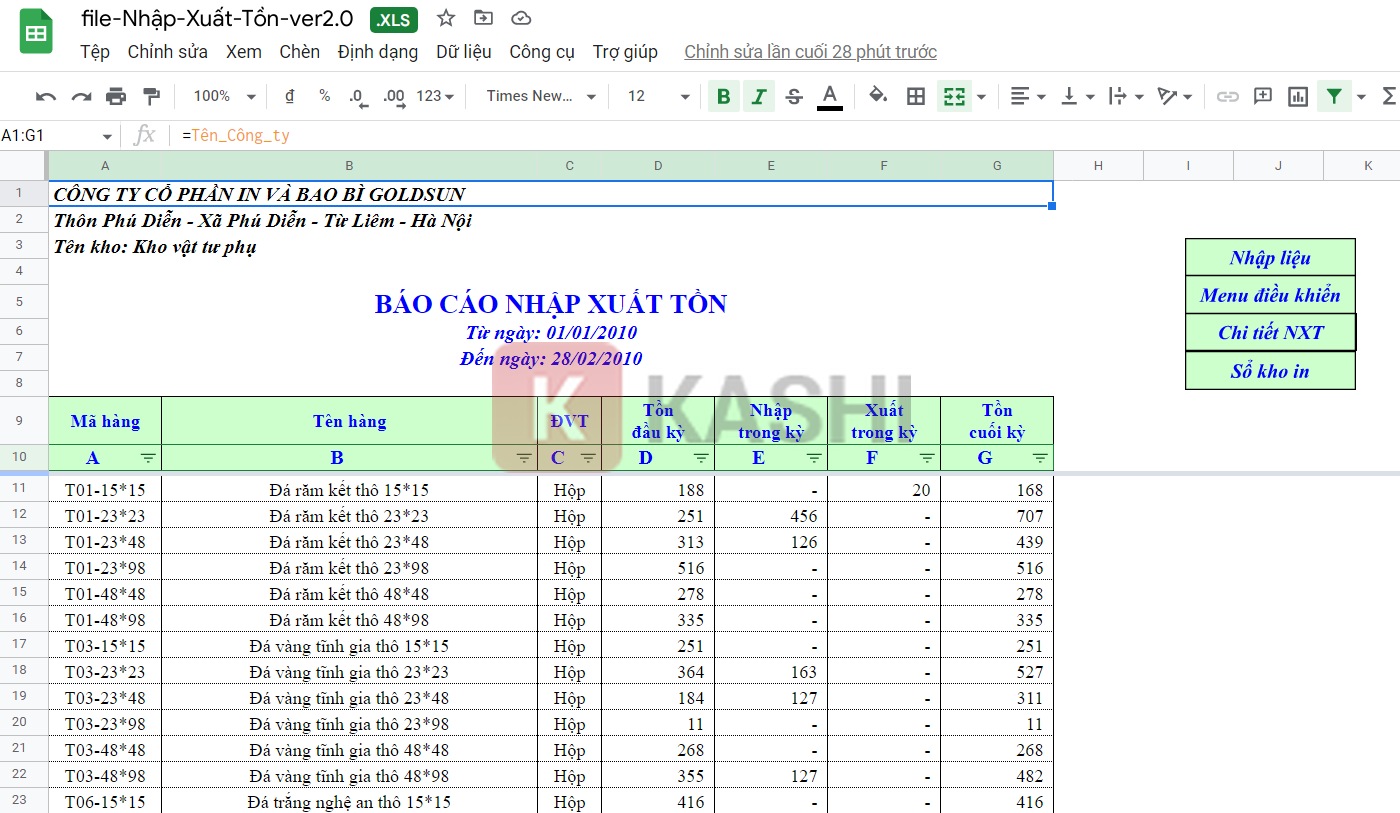Click the Chỉnh sửa lần cuối link
The image size is (1400, 813).
pos(810,51)
